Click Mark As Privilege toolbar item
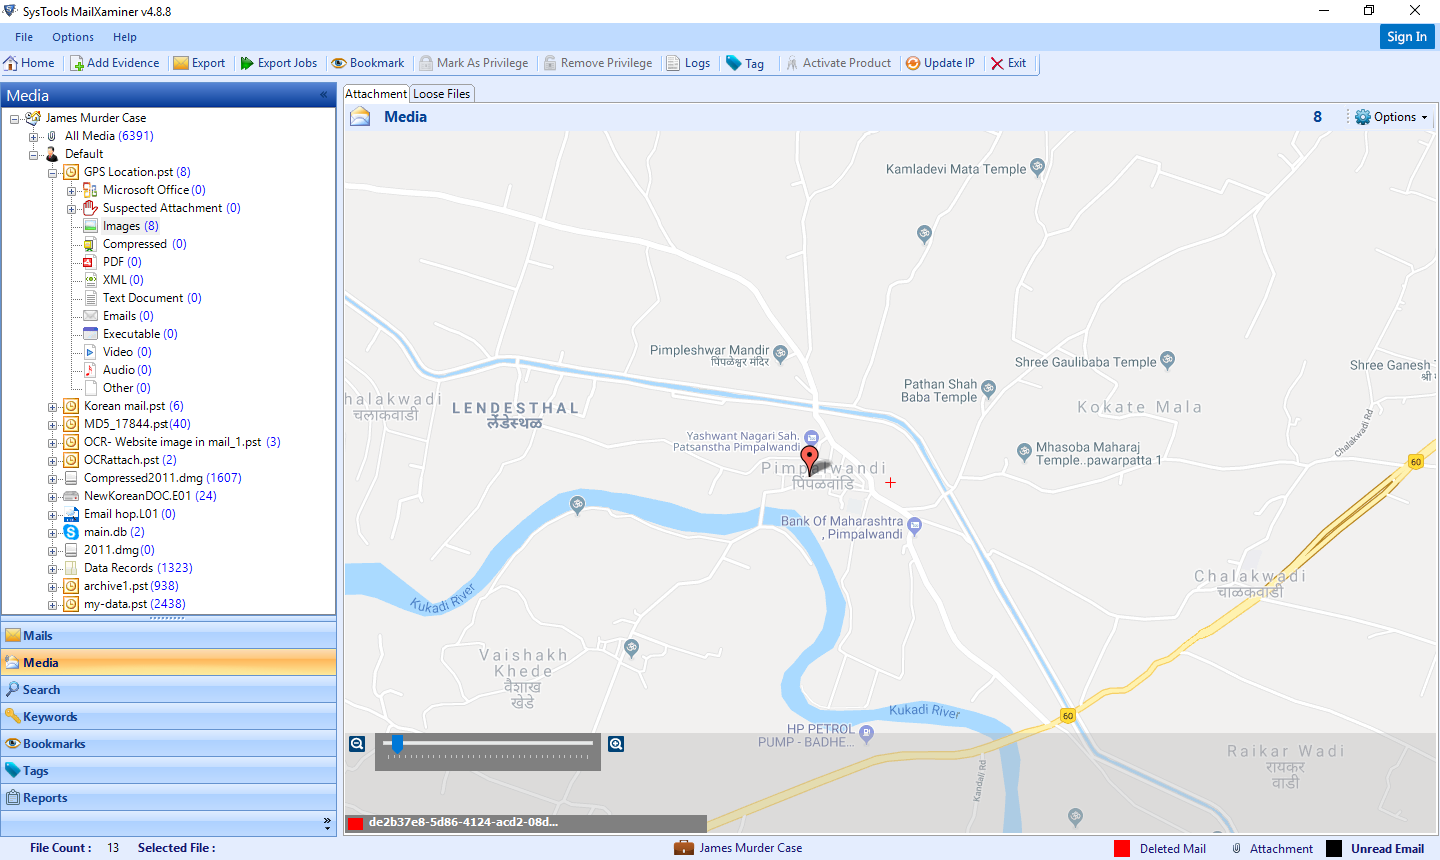 [x=474, y=63]
